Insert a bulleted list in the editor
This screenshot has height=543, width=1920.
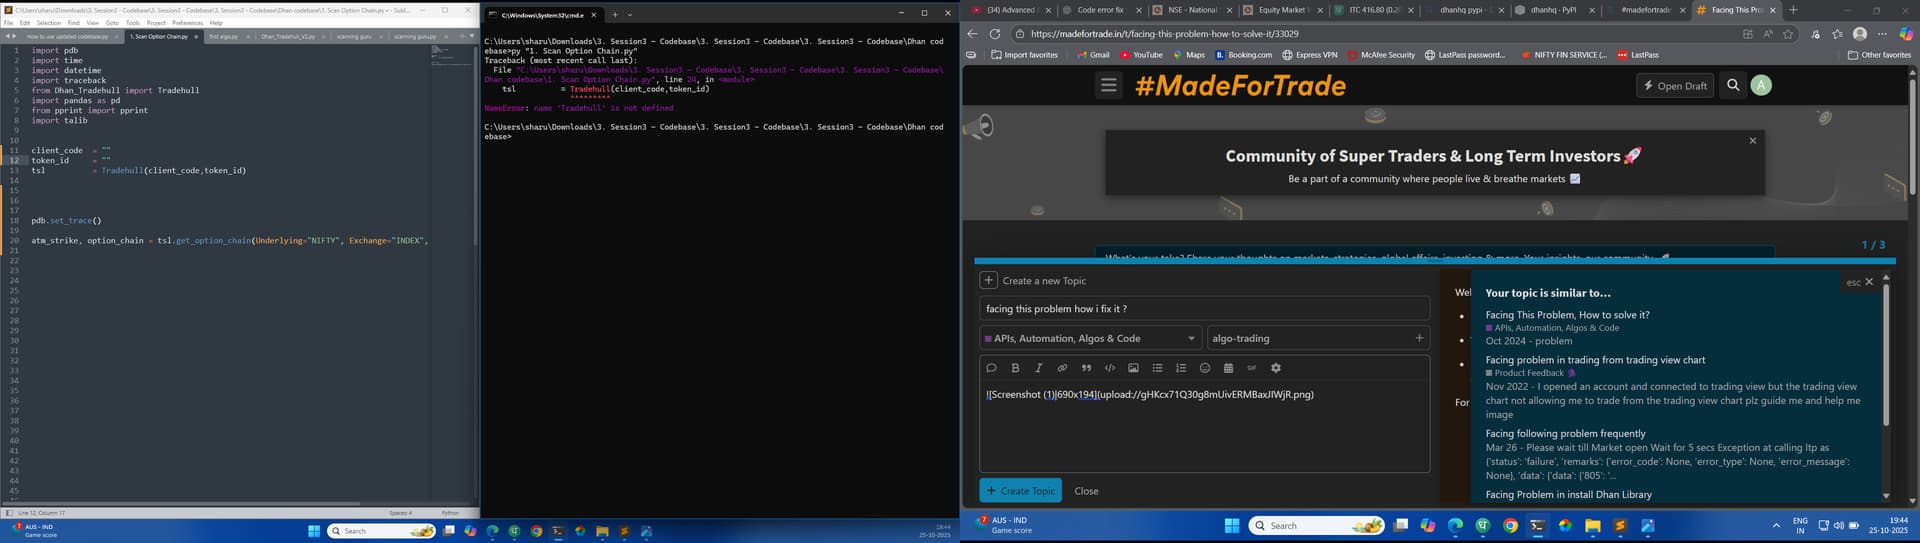(1157, 368)
